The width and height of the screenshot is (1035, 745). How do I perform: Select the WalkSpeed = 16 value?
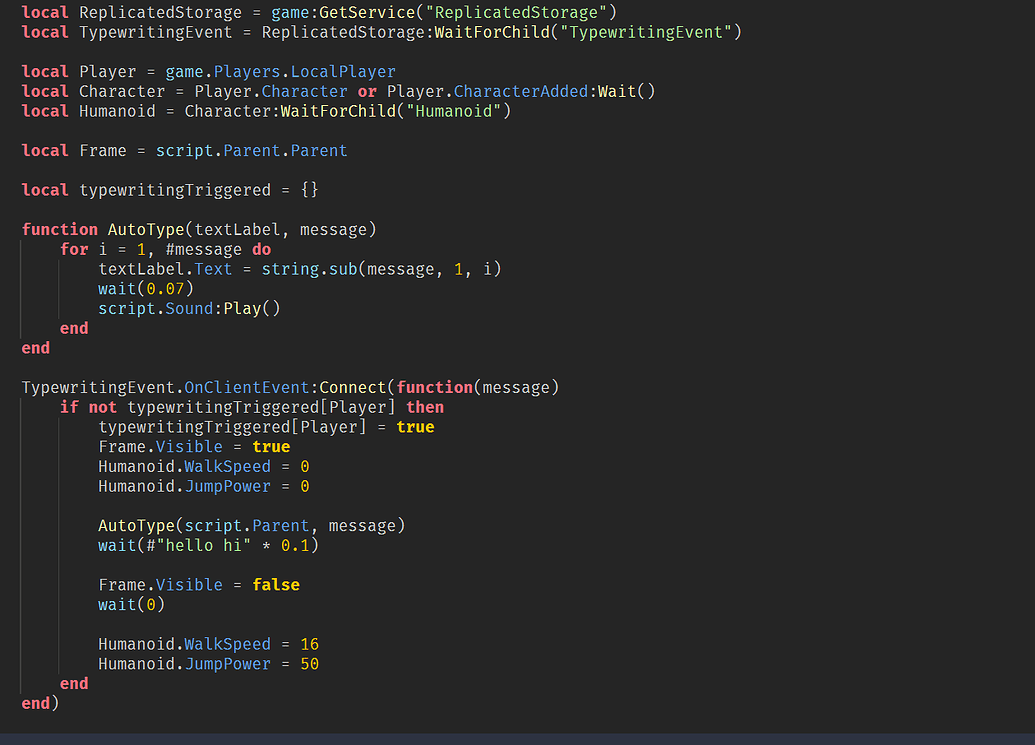point(309,643)
